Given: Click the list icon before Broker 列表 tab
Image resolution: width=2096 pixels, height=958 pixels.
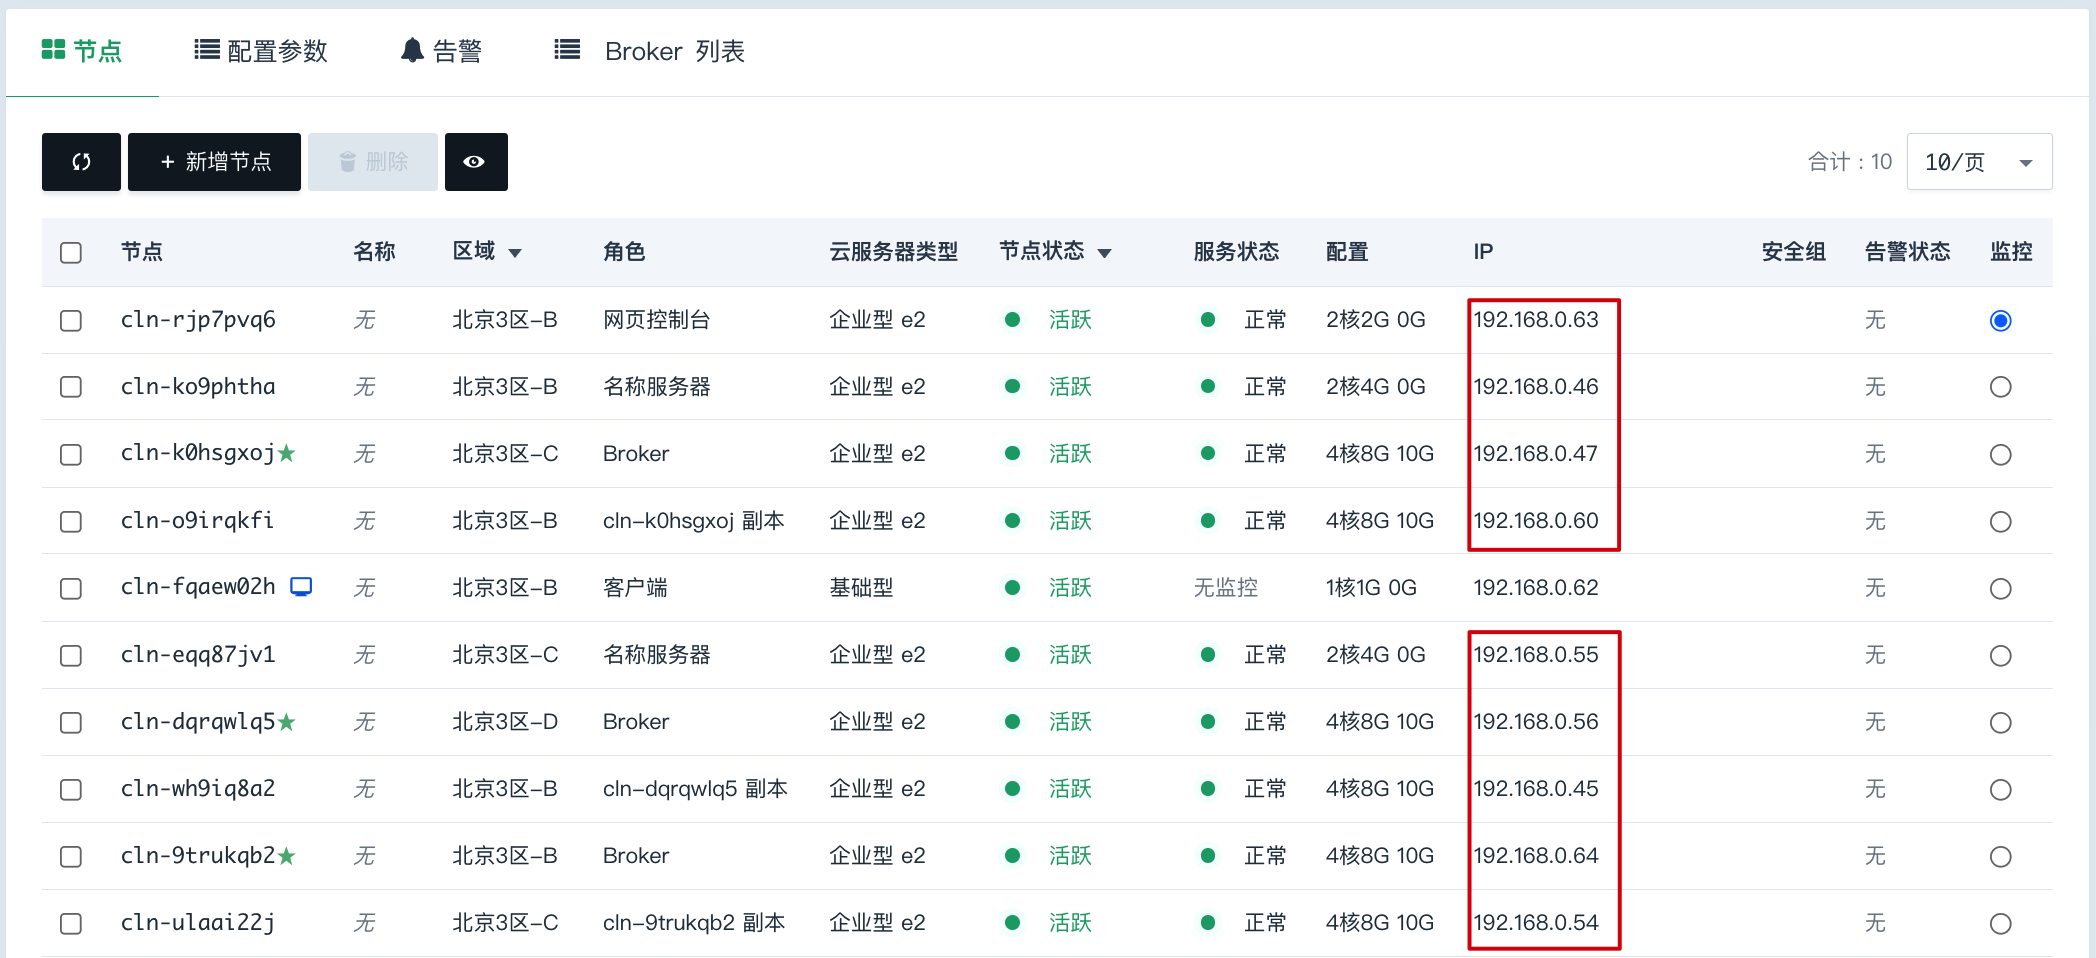Looking at the screenshot, I should coord(567,50).
